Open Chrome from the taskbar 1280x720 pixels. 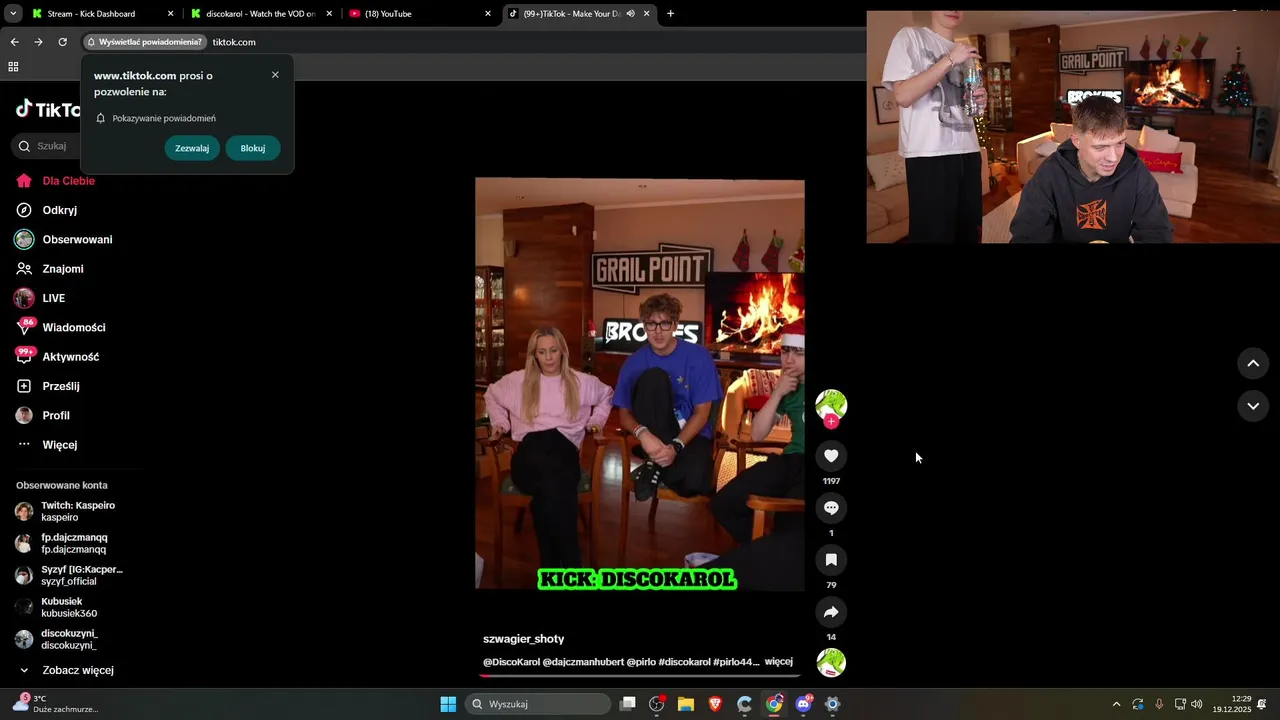coord(774,704)
